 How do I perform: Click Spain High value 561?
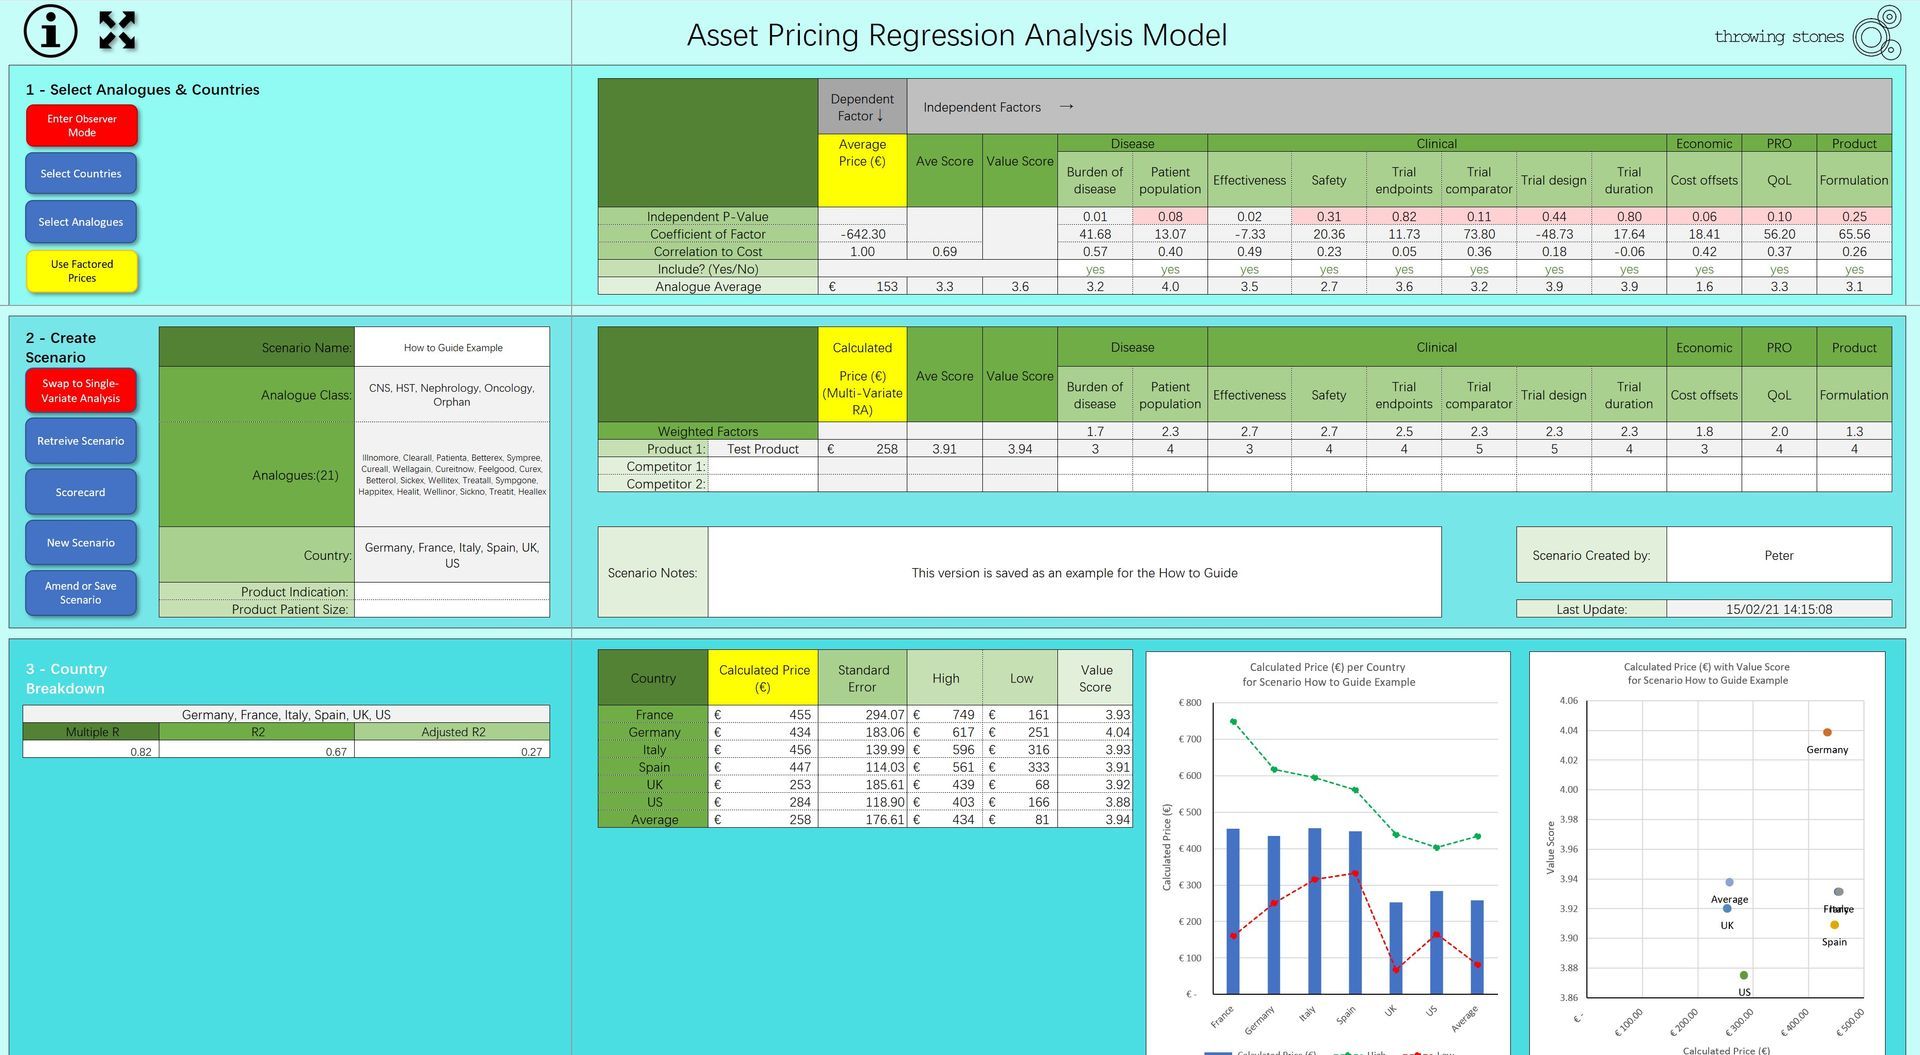(945, 767)
